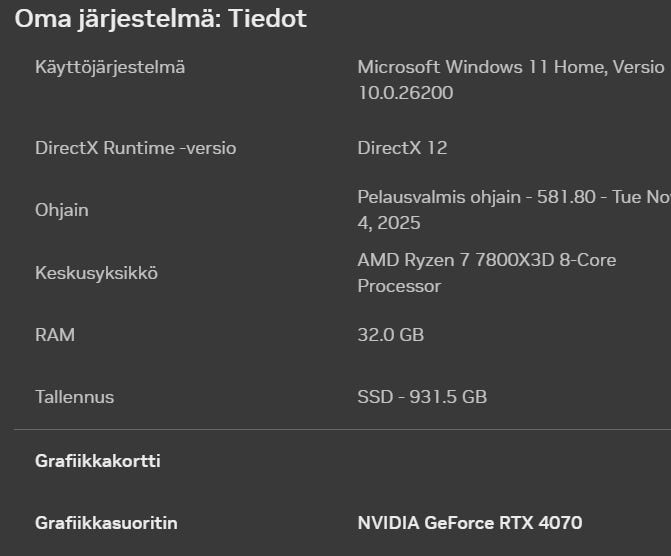Click the 32.0 GB memory value
The width and height of the screenshot is (671, 556).
(390, 335)
